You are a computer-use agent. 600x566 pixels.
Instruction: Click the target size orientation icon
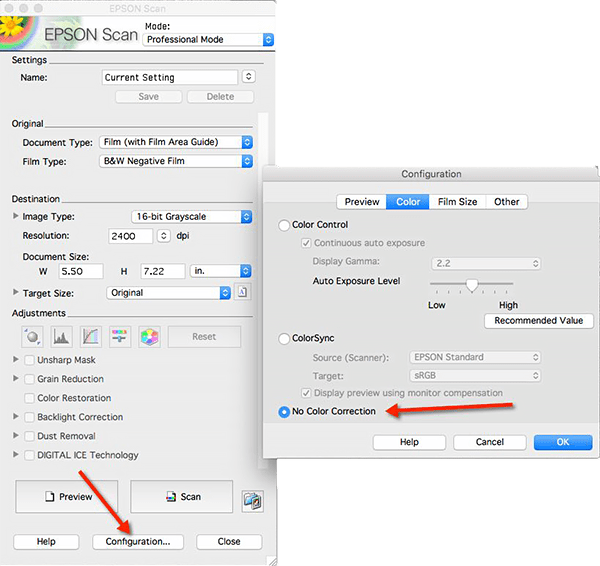click(243, 293)
